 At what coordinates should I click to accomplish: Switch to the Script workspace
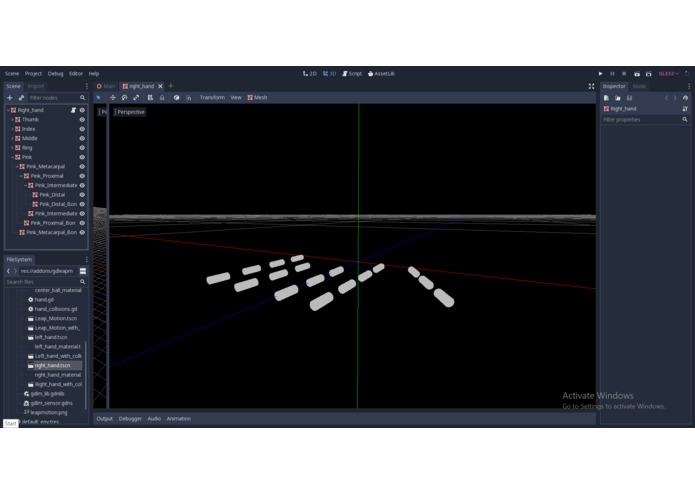tap(352, 74)
